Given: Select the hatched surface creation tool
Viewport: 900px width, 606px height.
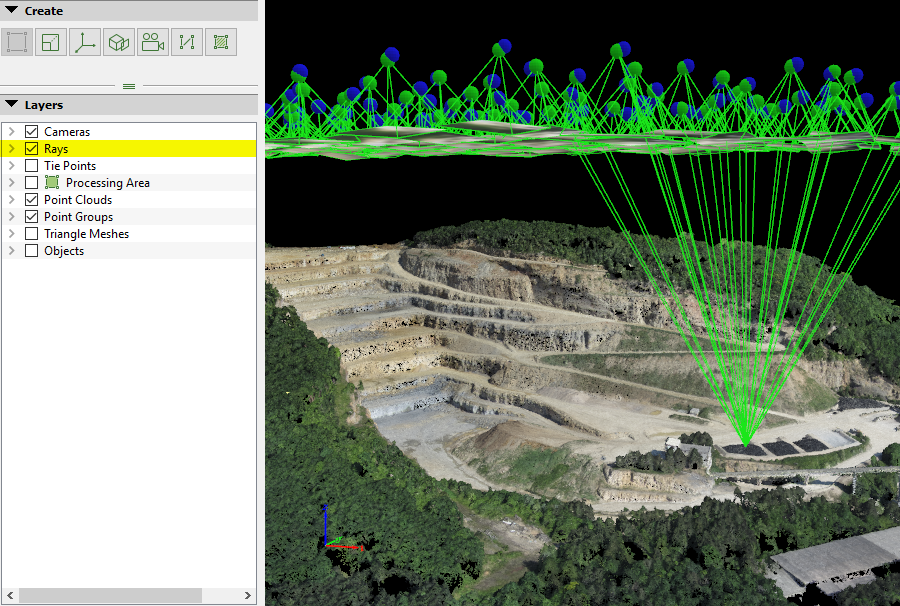Looking at the screenshot, I should pyautogui.click(x=221, y=42).
